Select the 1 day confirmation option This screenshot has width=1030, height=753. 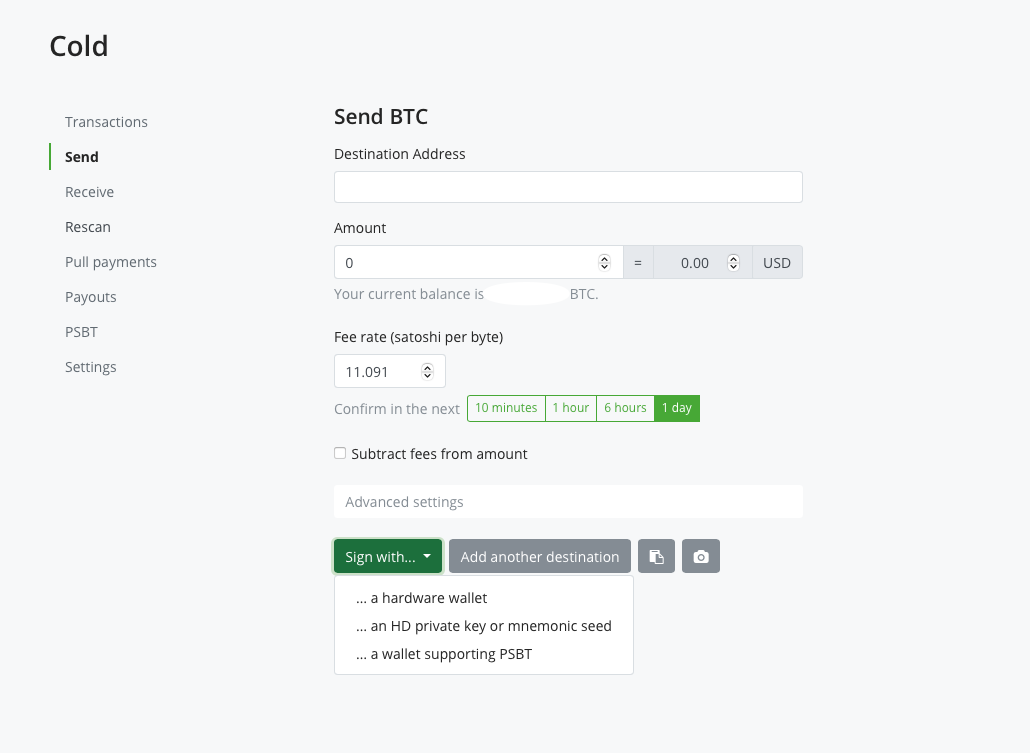(677, 408)
